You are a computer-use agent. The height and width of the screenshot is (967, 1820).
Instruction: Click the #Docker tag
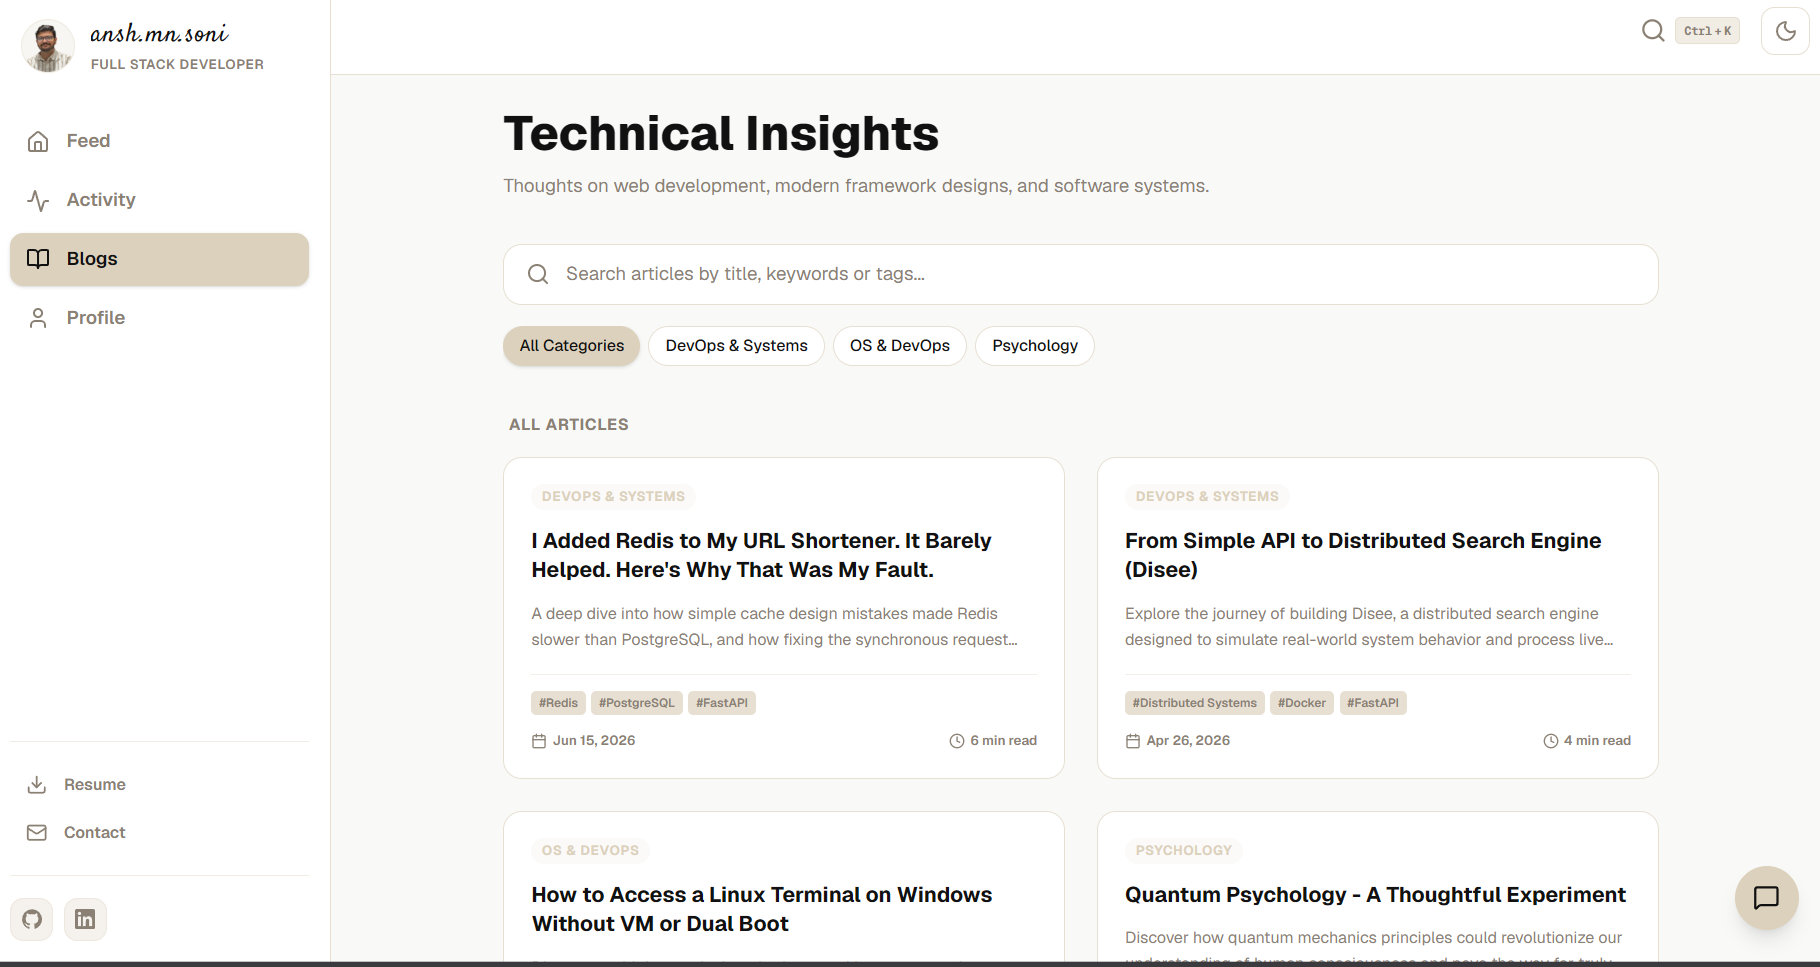(1302, 703)
